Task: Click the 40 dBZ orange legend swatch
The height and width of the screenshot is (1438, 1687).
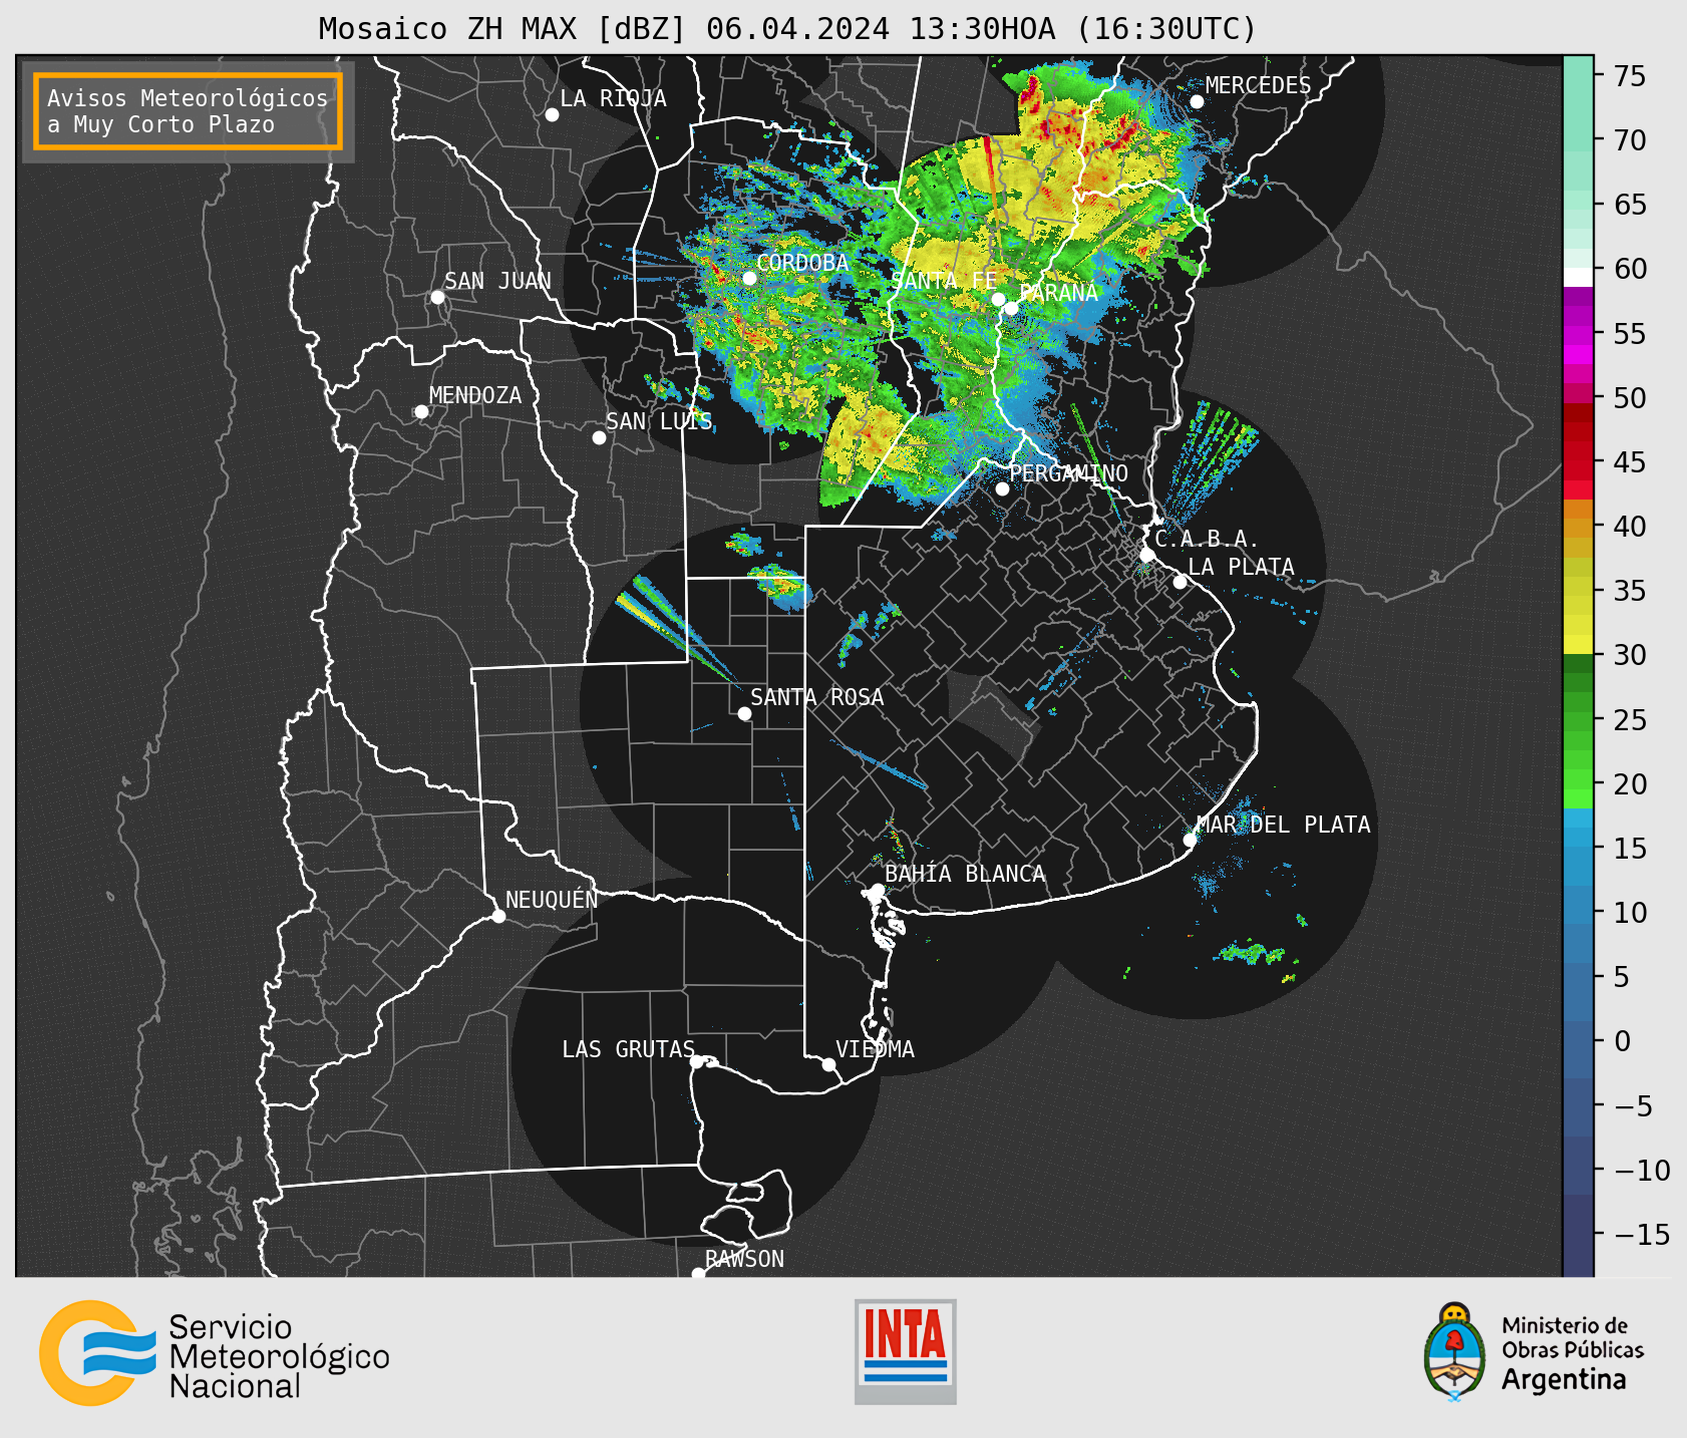Action: click(1578, 527)
